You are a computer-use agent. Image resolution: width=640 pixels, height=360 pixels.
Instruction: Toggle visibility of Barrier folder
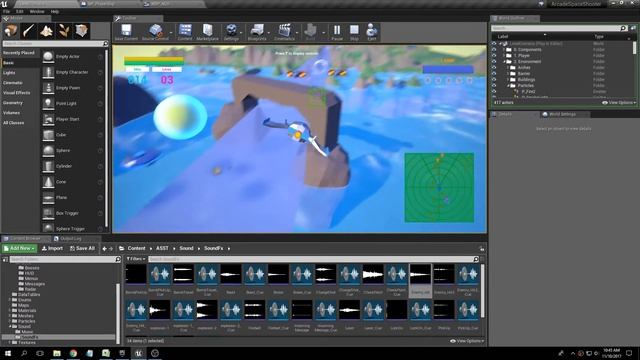pos(494,74)
